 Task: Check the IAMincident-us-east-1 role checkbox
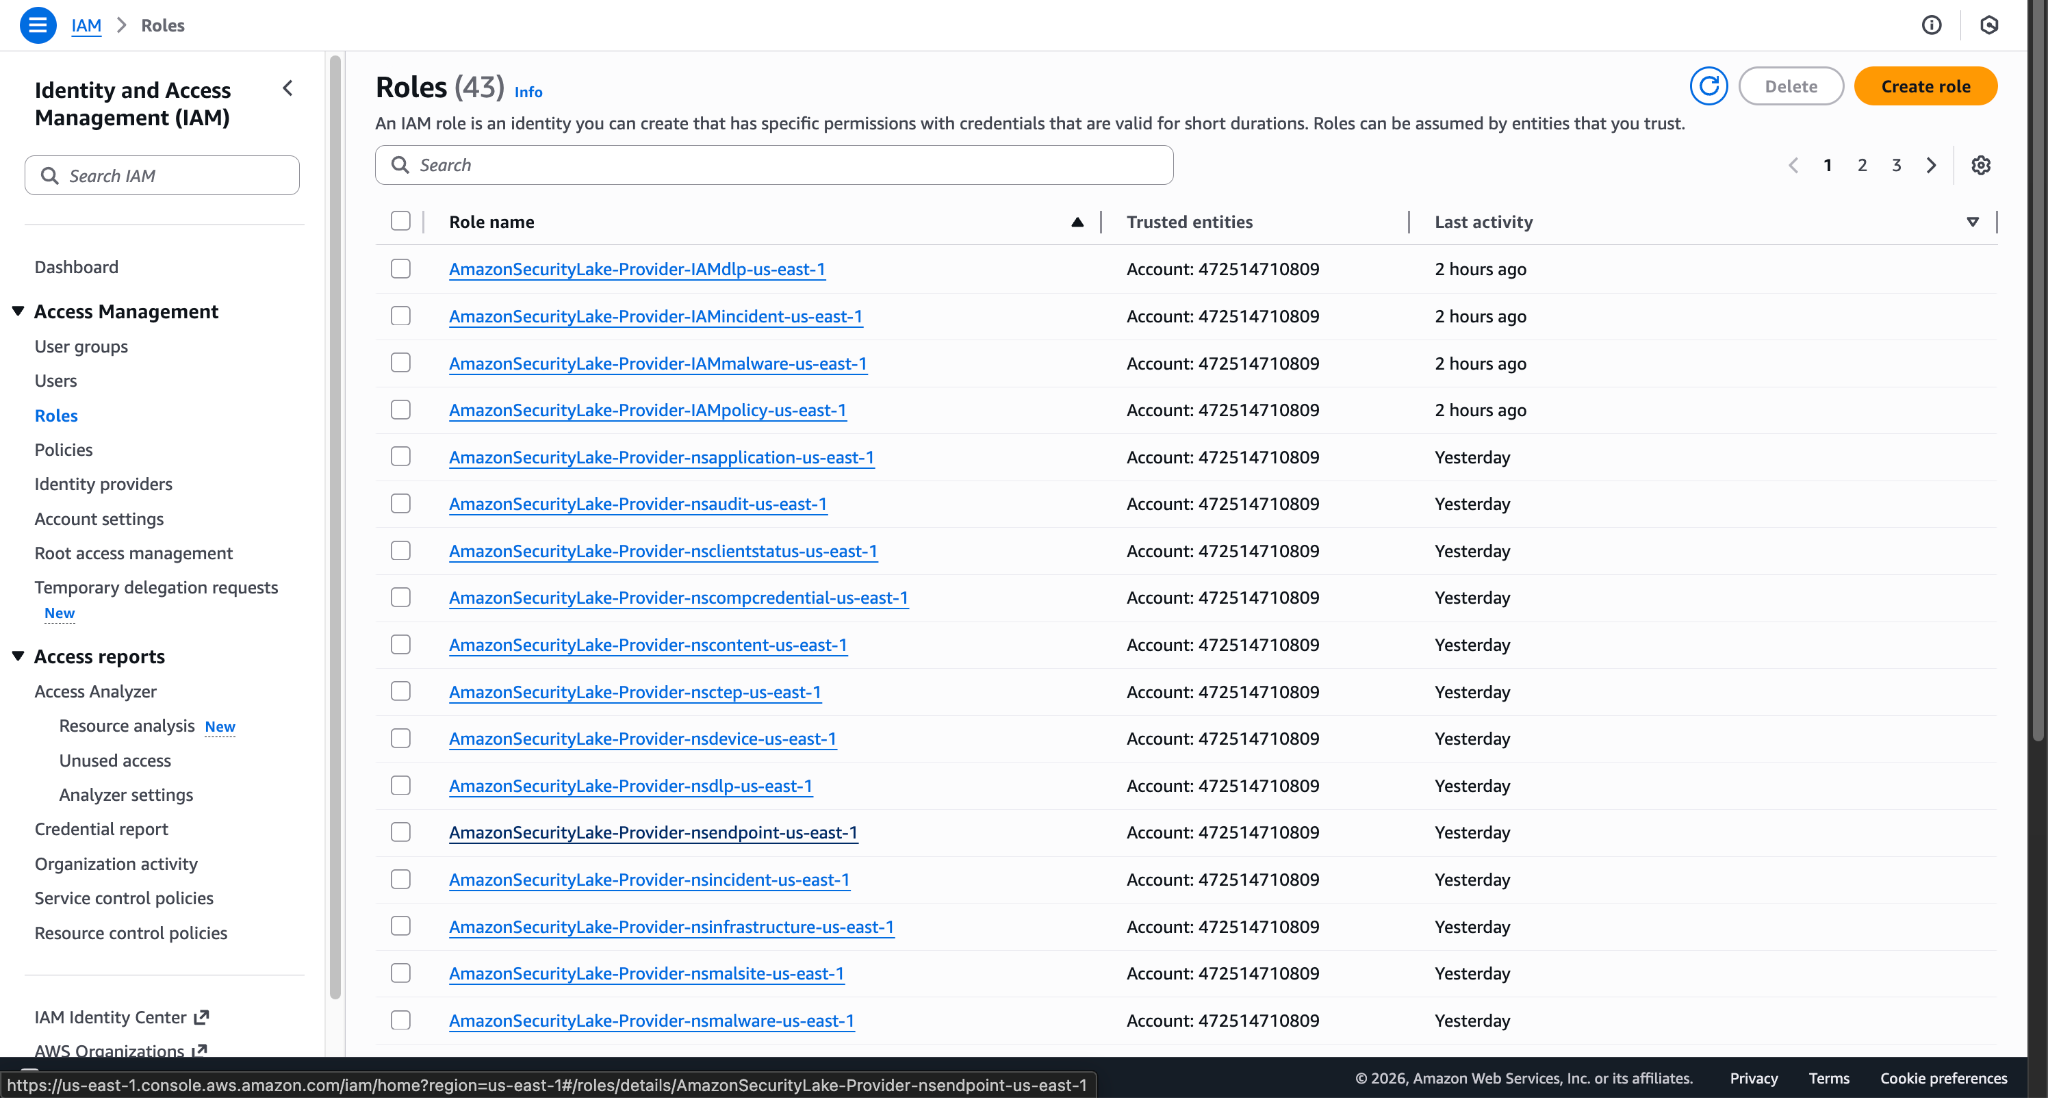click(x=401, y=316)
